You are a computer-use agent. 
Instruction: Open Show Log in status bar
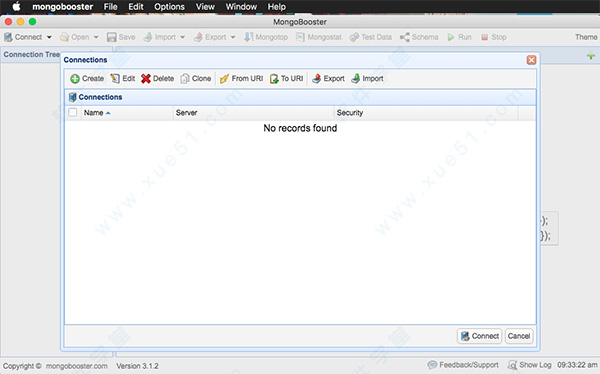tap(530, 365)
